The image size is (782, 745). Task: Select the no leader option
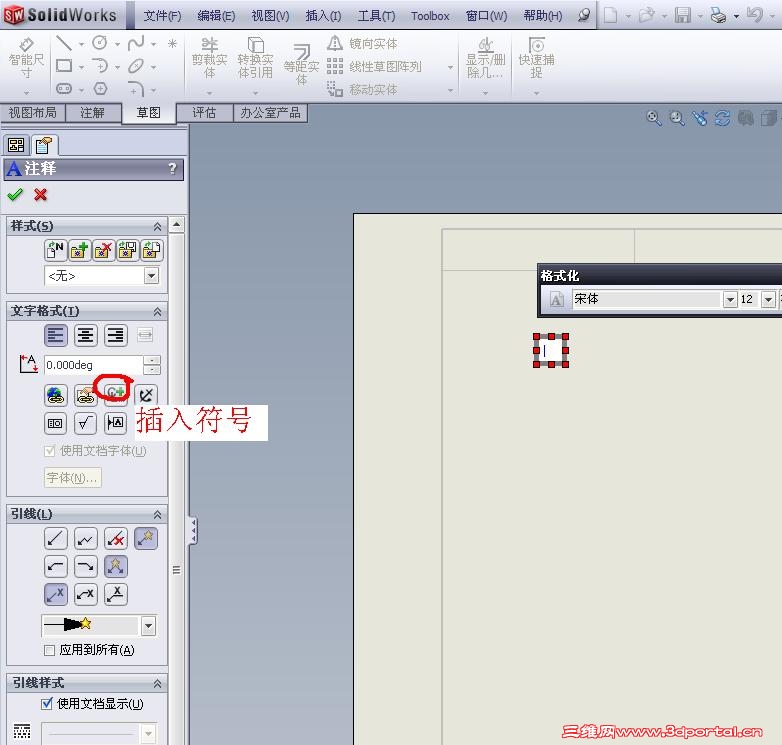click(116, 539)
